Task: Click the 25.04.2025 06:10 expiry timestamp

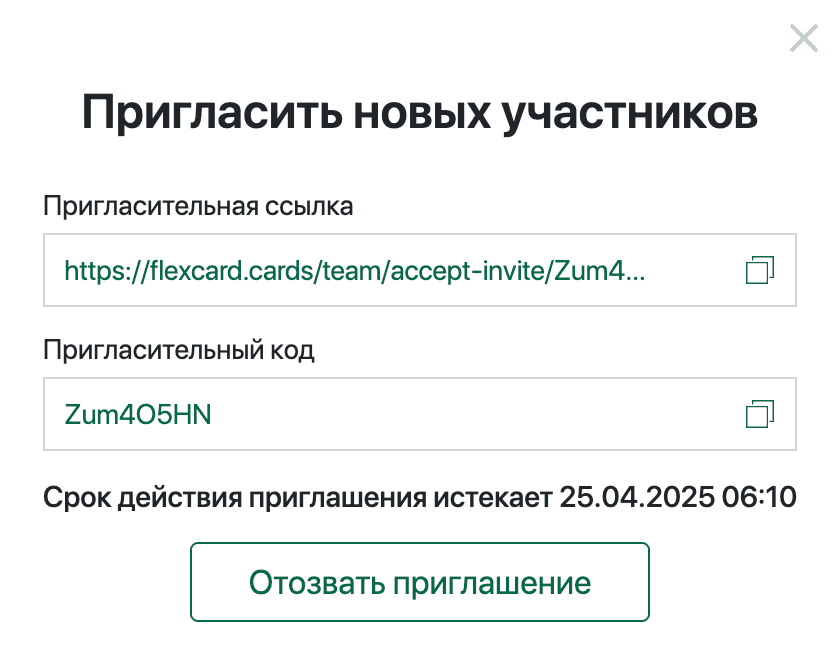Action: [678, 497]
